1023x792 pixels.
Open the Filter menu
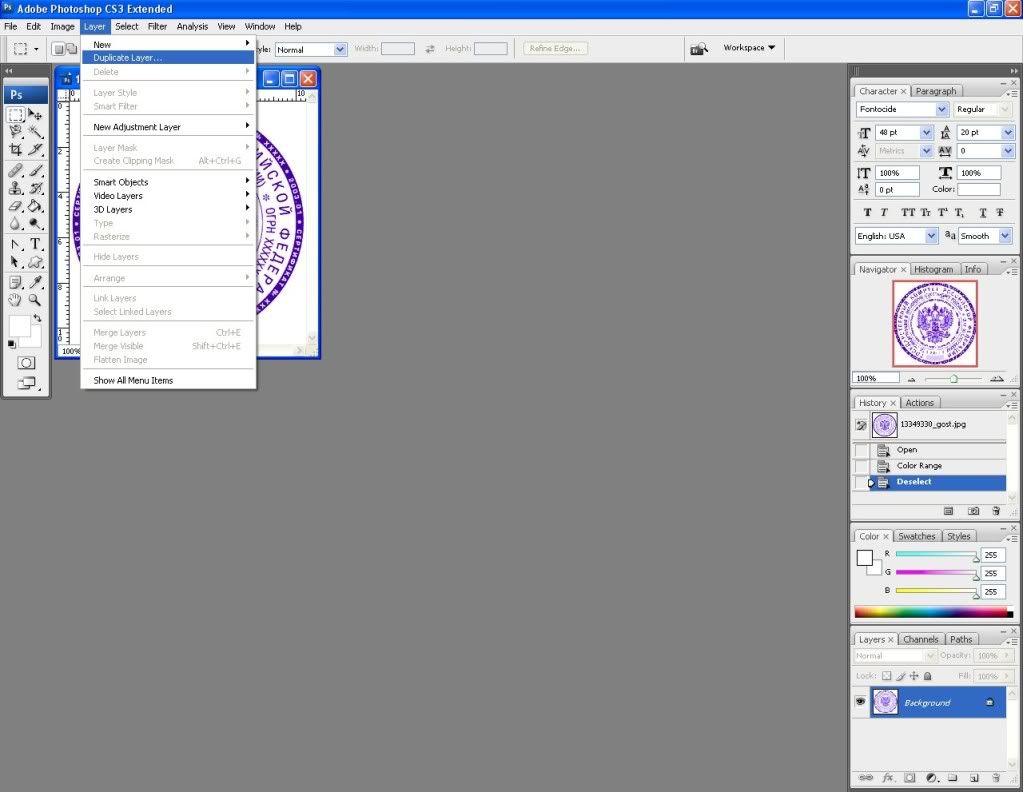point(157,26)
